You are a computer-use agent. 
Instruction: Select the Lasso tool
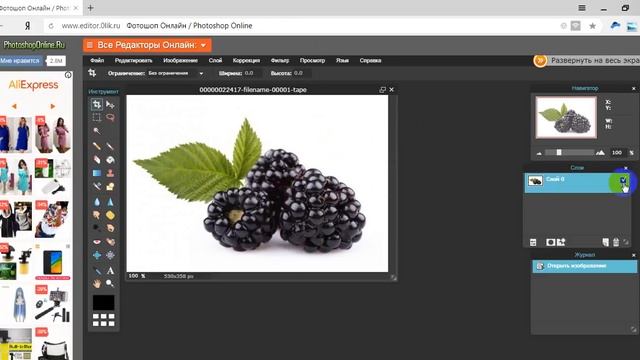tap(110, 118)
